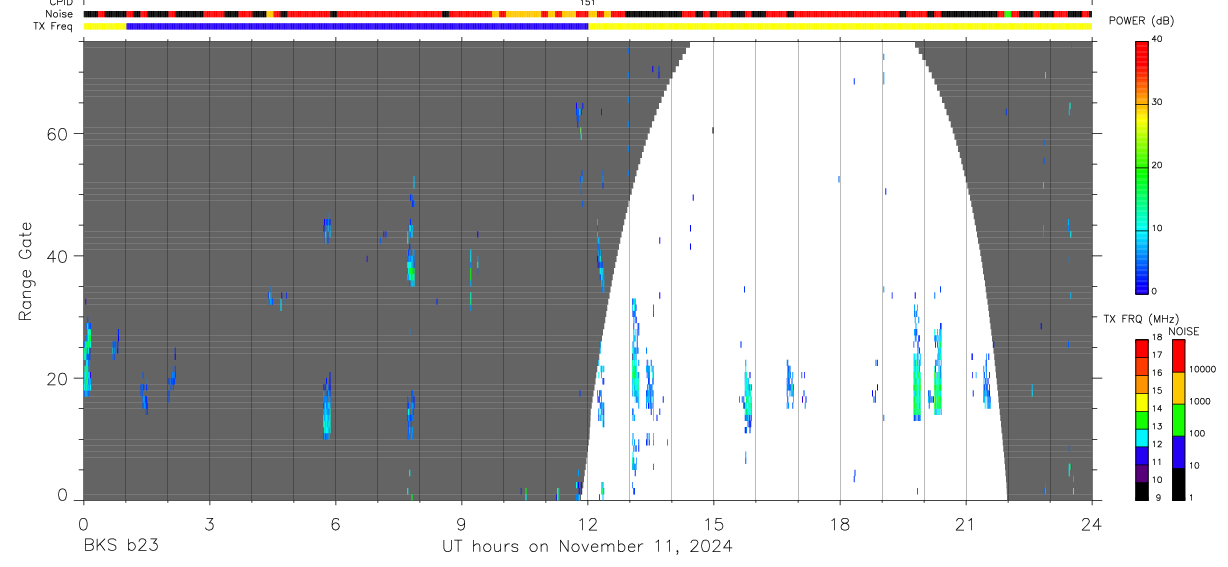Viewport: 1228px width, 567px height.
Task: Click the 1 label on NOISE legend
Action: [1190, 497]
